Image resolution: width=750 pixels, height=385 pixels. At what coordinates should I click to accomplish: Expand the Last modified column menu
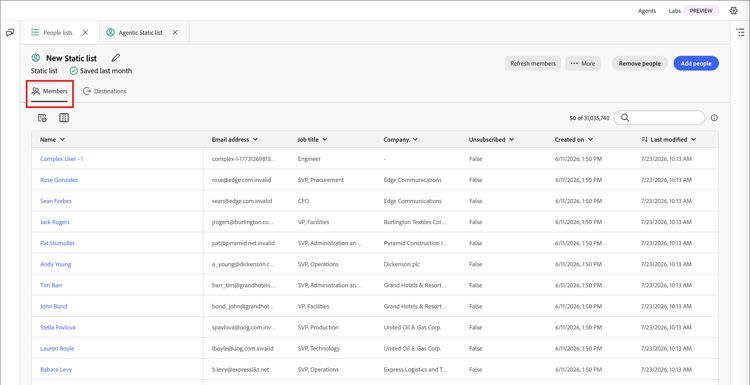tap(693, 140)
